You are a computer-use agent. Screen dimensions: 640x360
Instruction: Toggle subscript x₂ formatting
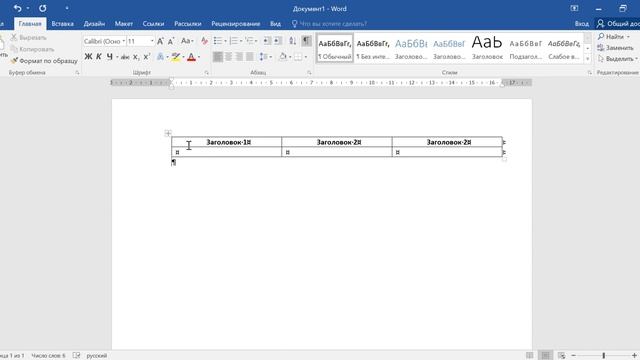(x=136, y=57)
